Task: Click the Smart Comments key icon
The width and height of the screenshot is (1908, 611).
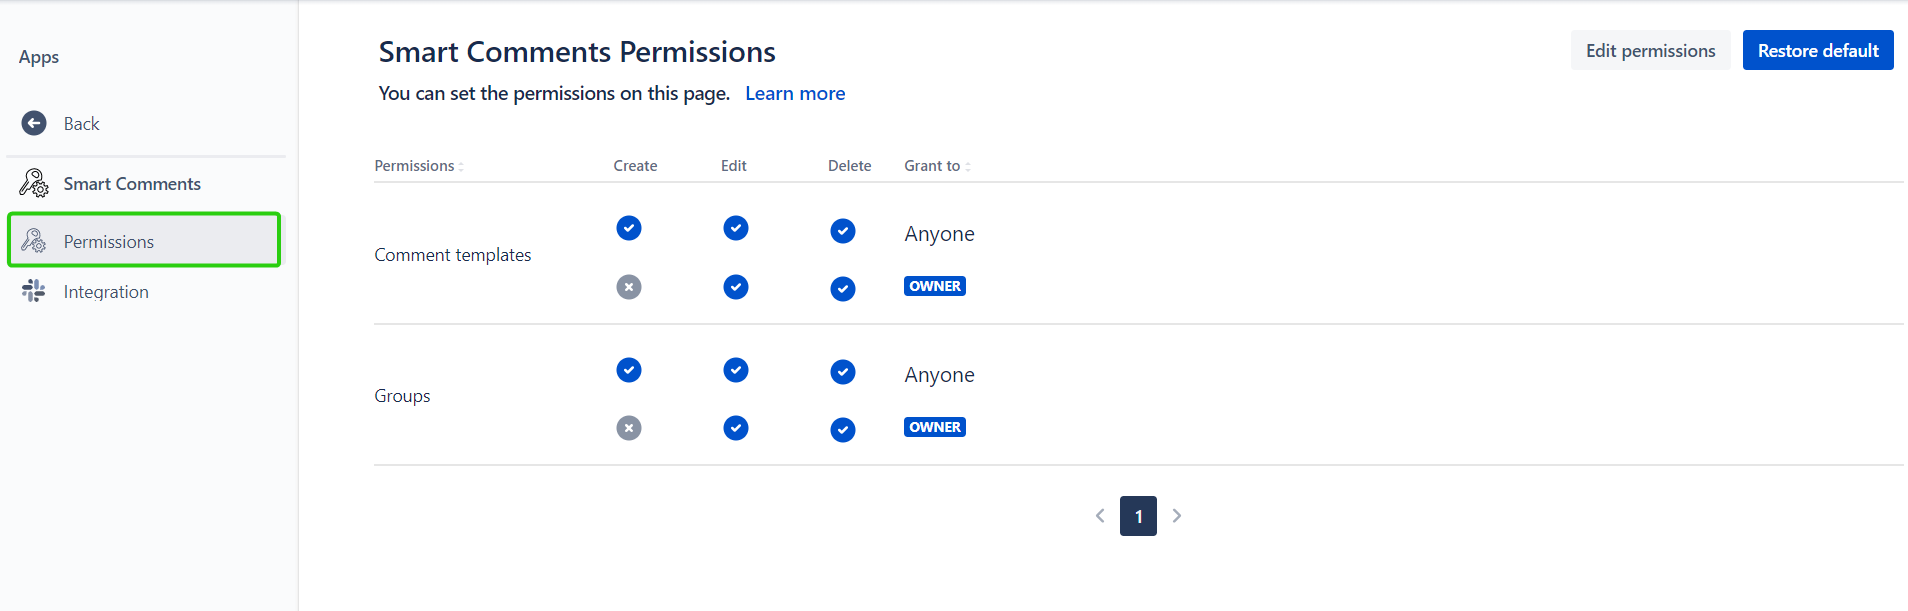Action: coord(34,183)
